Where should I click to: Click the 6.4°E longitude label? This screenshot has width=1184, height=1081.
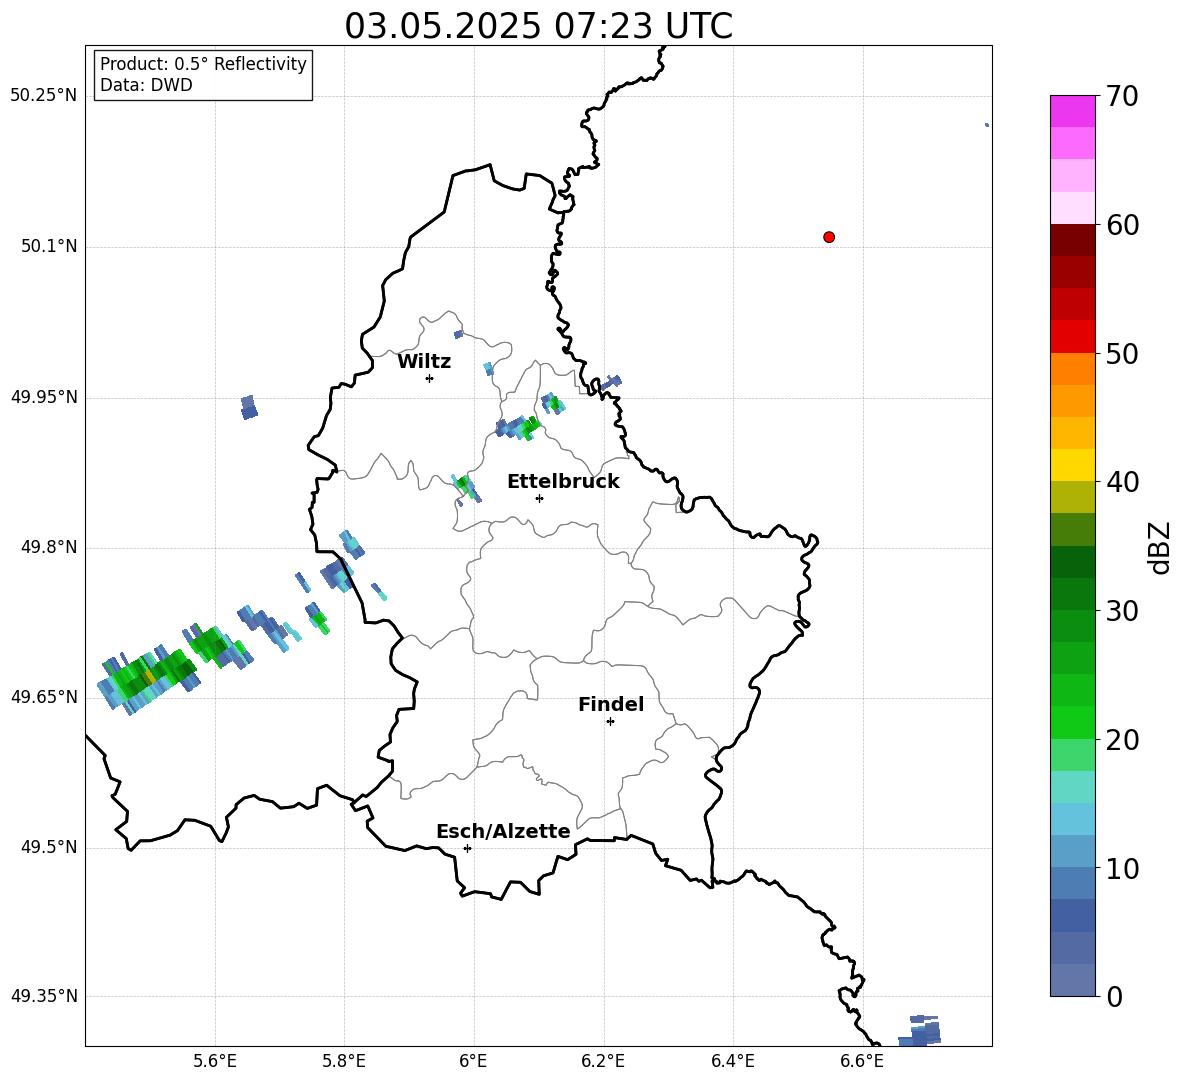coord(732,1061)
